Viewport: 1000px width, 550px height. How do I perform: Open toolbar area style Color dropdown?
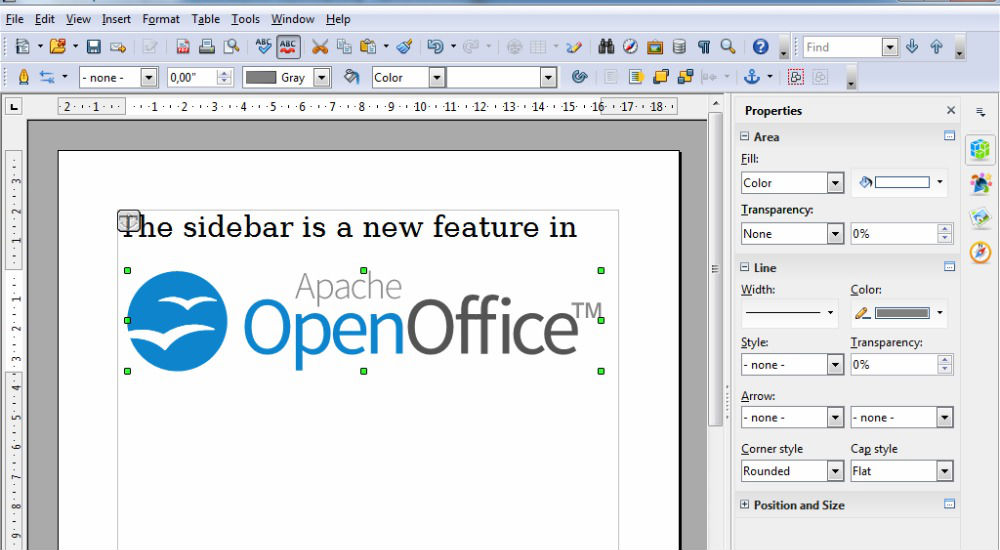coord(437,78)
